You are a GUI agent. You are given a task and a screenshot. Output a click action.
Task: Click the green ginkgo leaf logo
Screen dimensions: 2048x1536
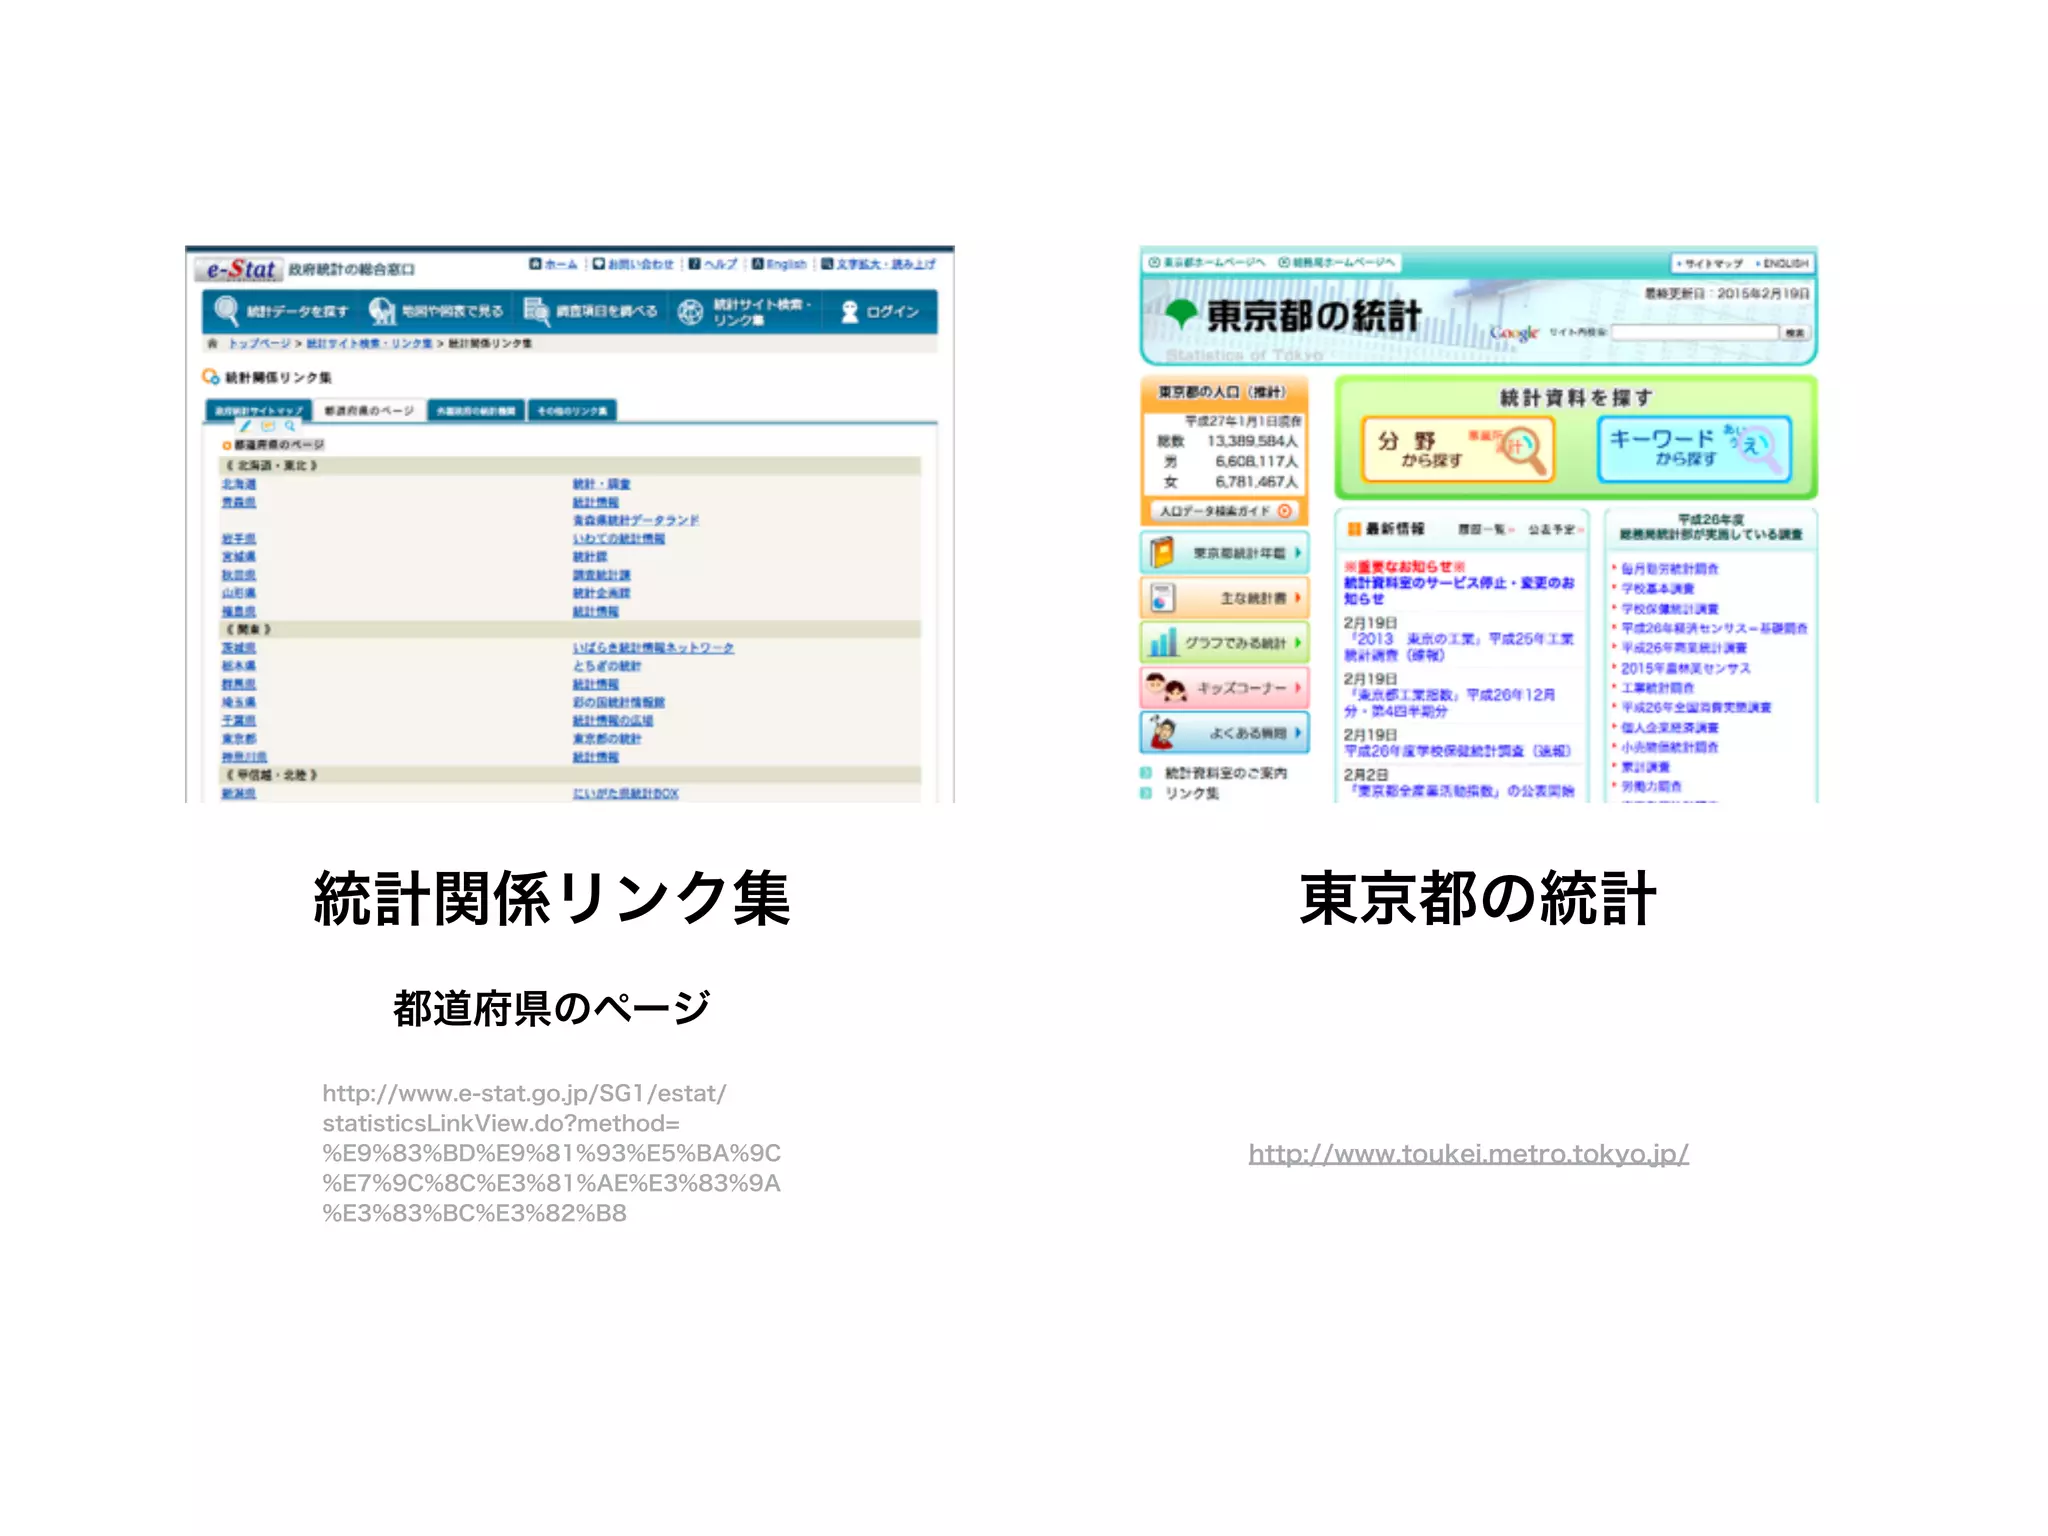pos(1182,314)
